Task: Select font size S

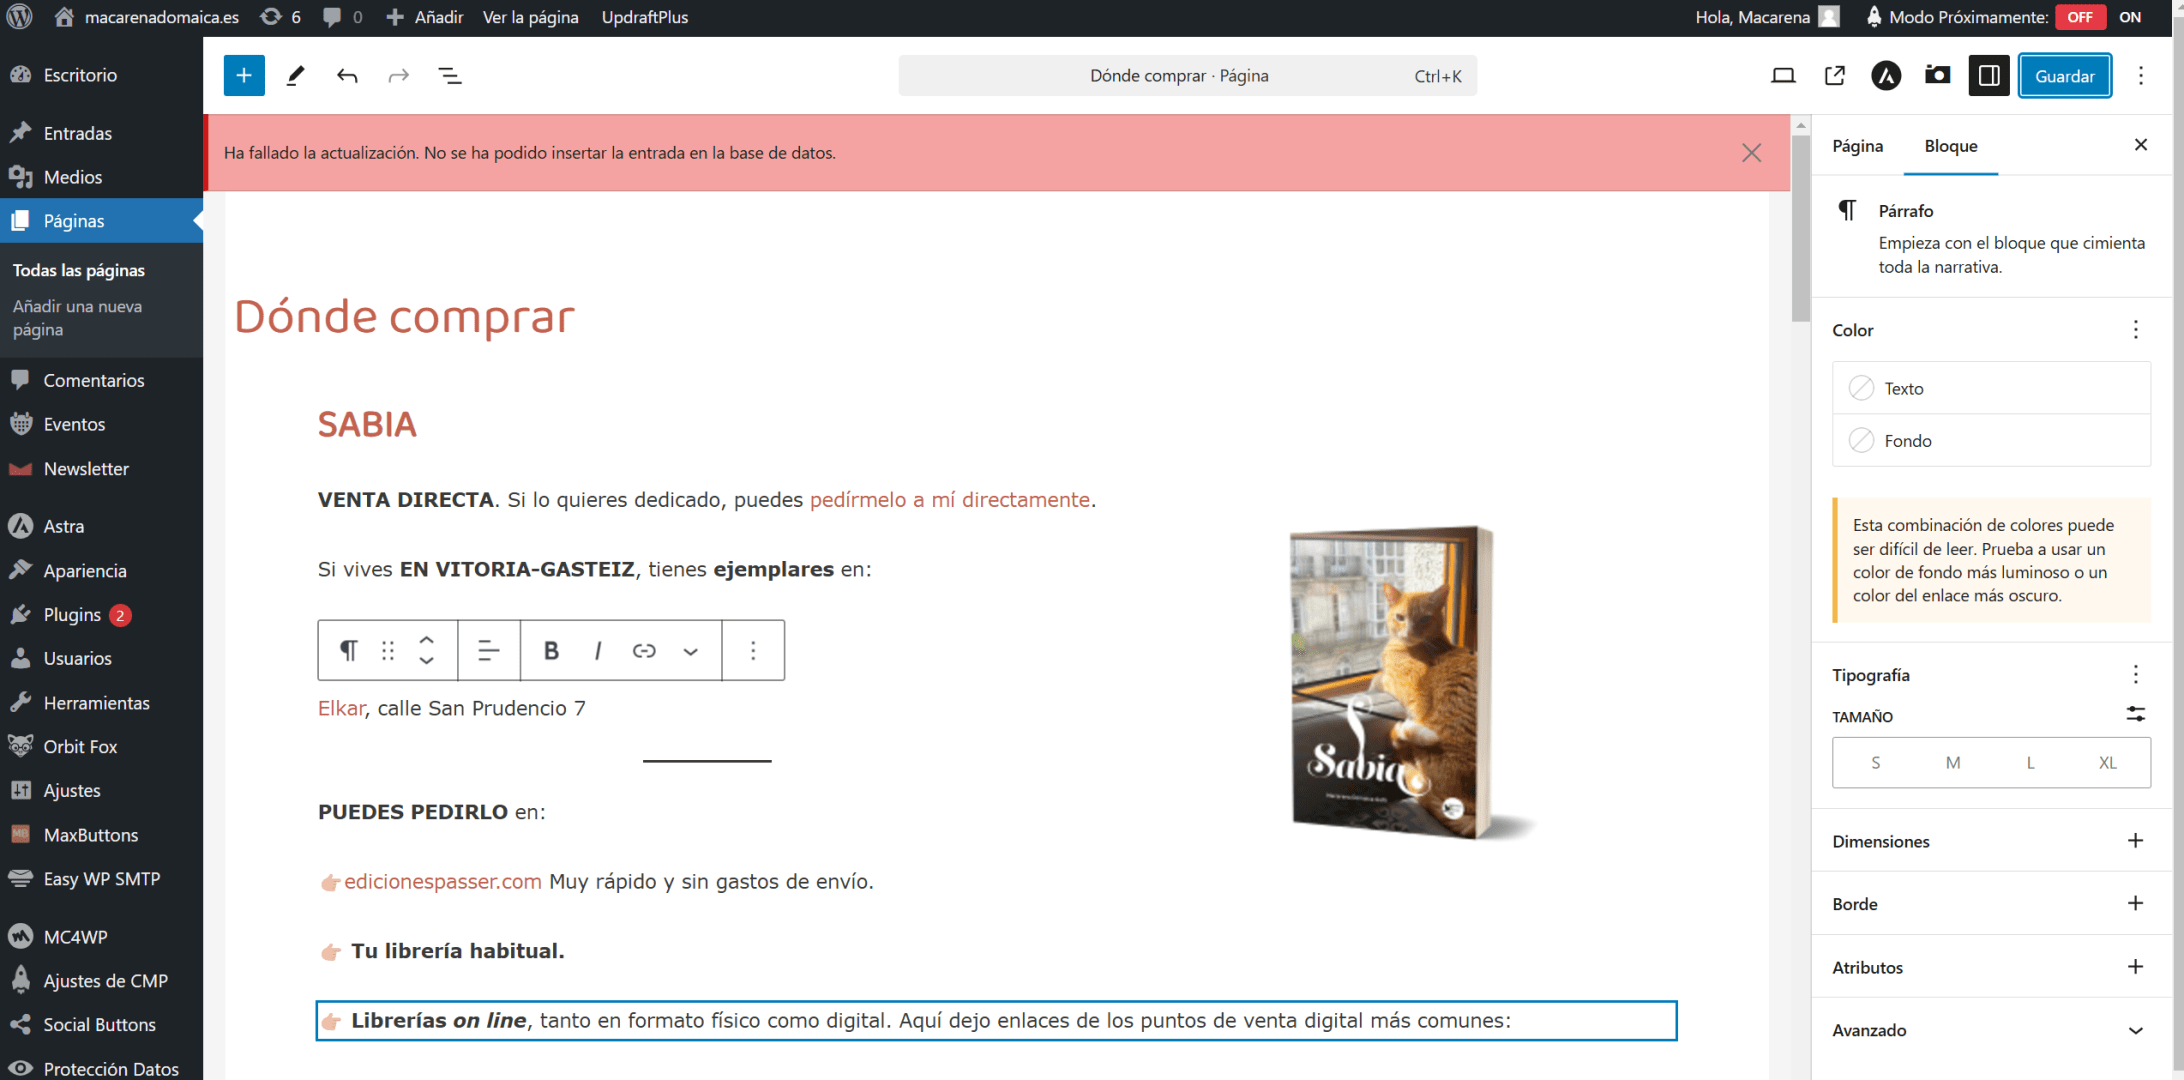Action: (1875, 763)
